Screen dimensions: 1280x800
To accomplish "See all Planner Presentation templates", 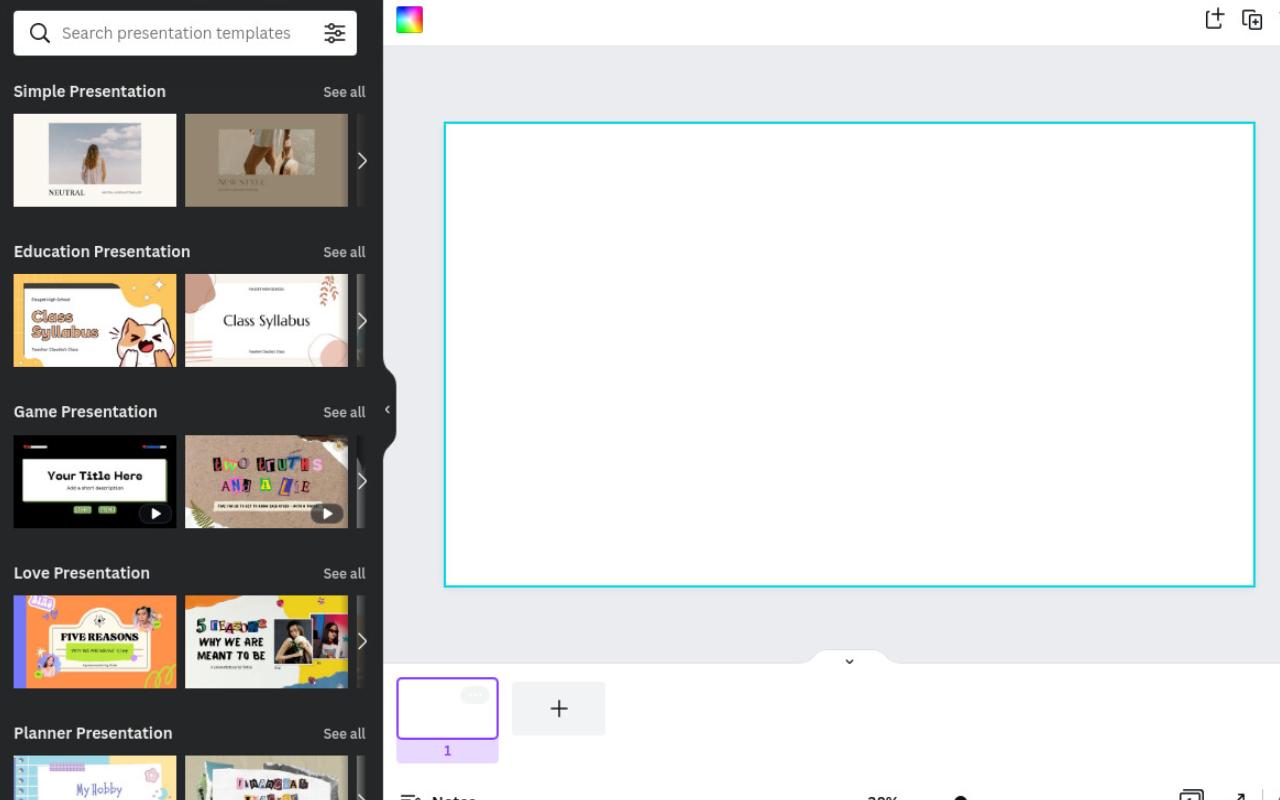I will click(344, 733).
